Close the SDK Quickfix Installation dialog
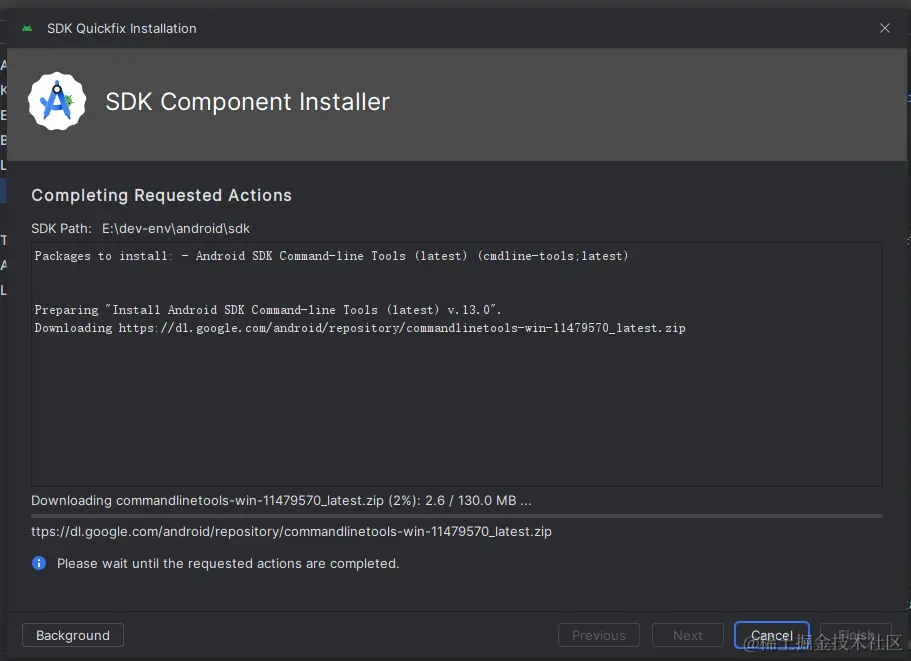911x661 pixels. (885, 28)
